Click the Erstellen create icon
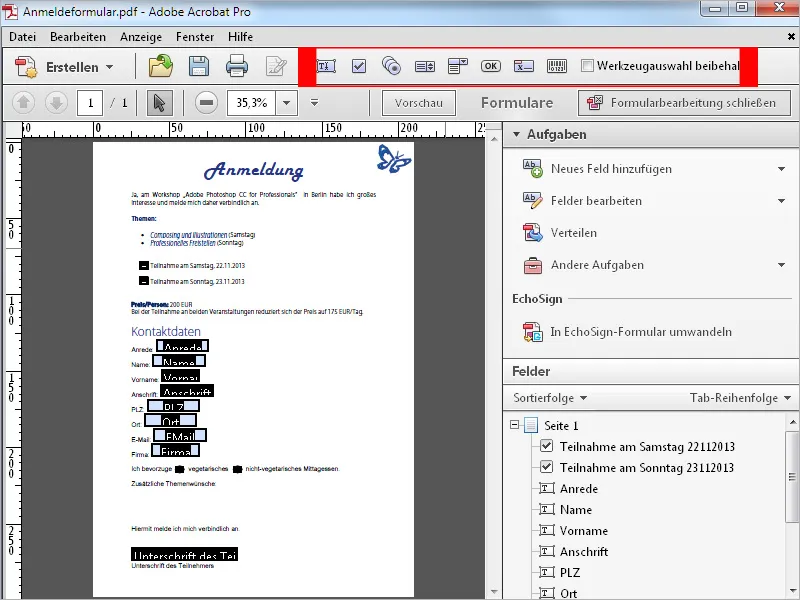This screenshot has width=800, height=600. 26,67
